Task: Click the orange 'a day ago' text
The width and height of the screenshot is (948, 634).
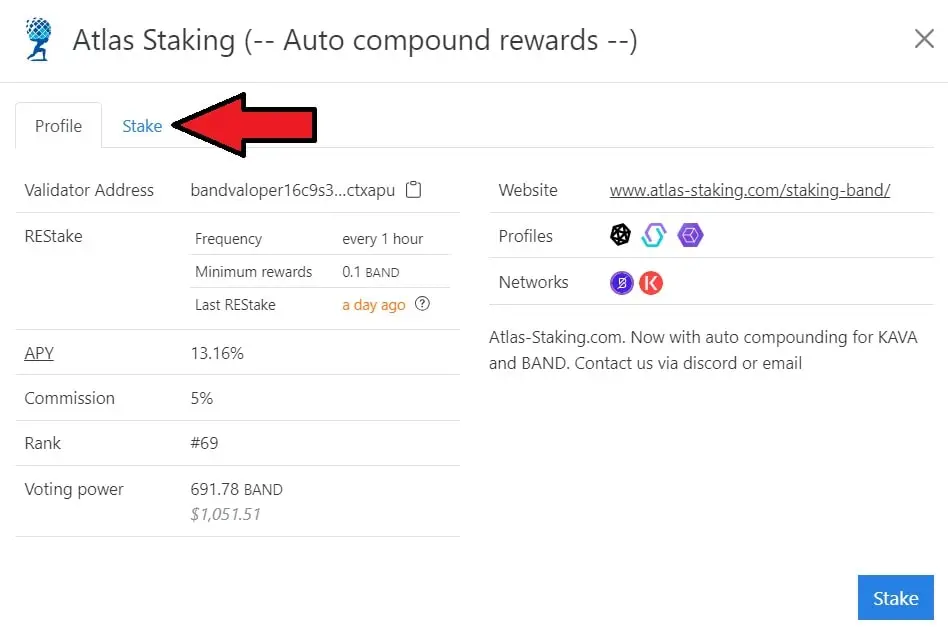Action: pyautogui.click(x=373, y=305)
